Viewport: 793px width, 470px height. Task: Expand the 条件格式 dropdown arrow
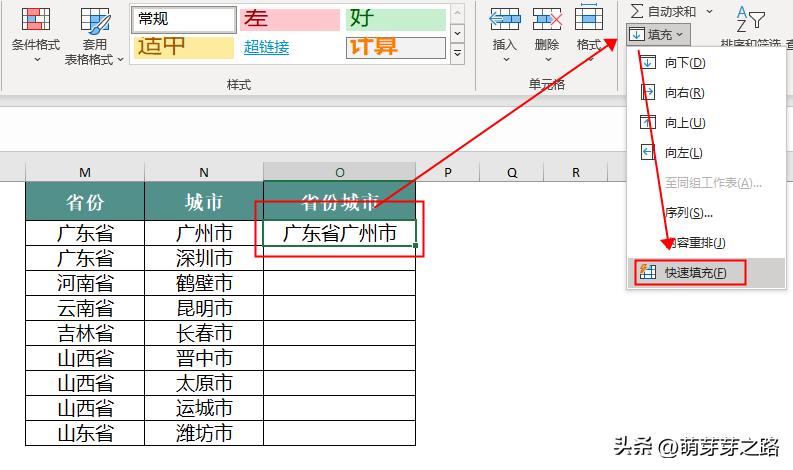(x=36, y=60)
